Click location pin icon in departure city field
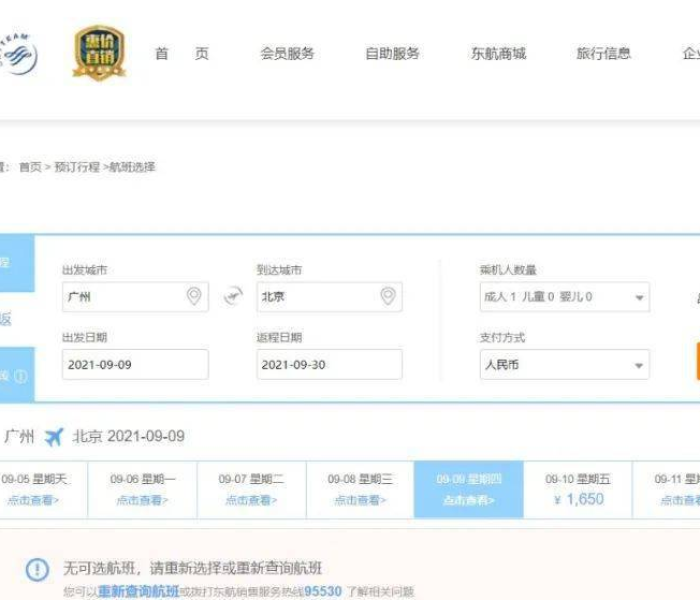The width and height of the screenshot is (700, 600). coord(194,296)
